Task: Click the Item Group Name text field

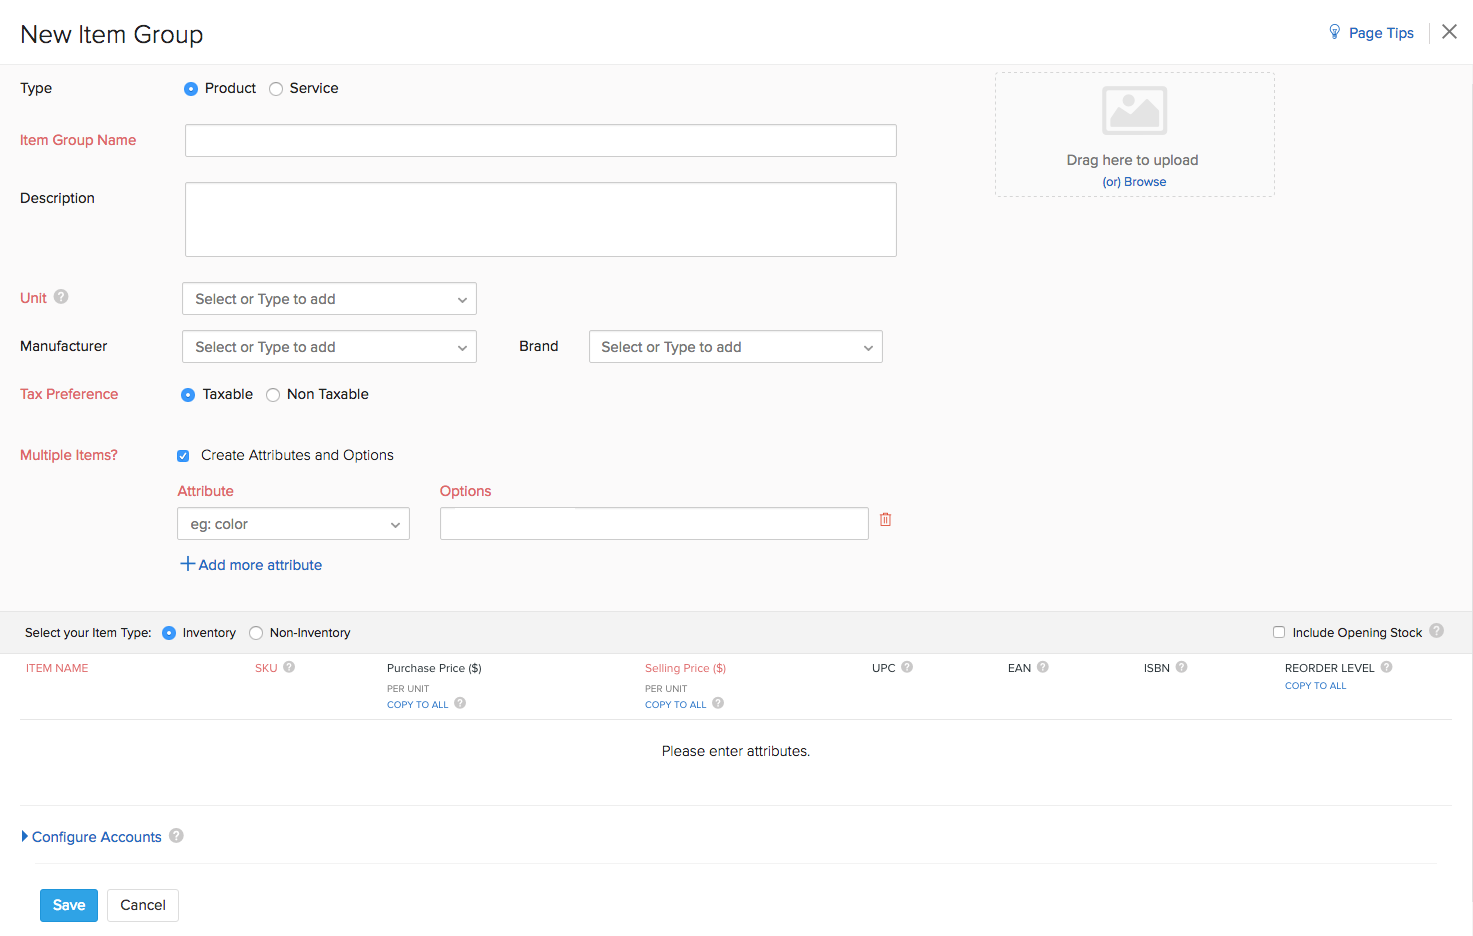Action: click(x=540, y=141)
